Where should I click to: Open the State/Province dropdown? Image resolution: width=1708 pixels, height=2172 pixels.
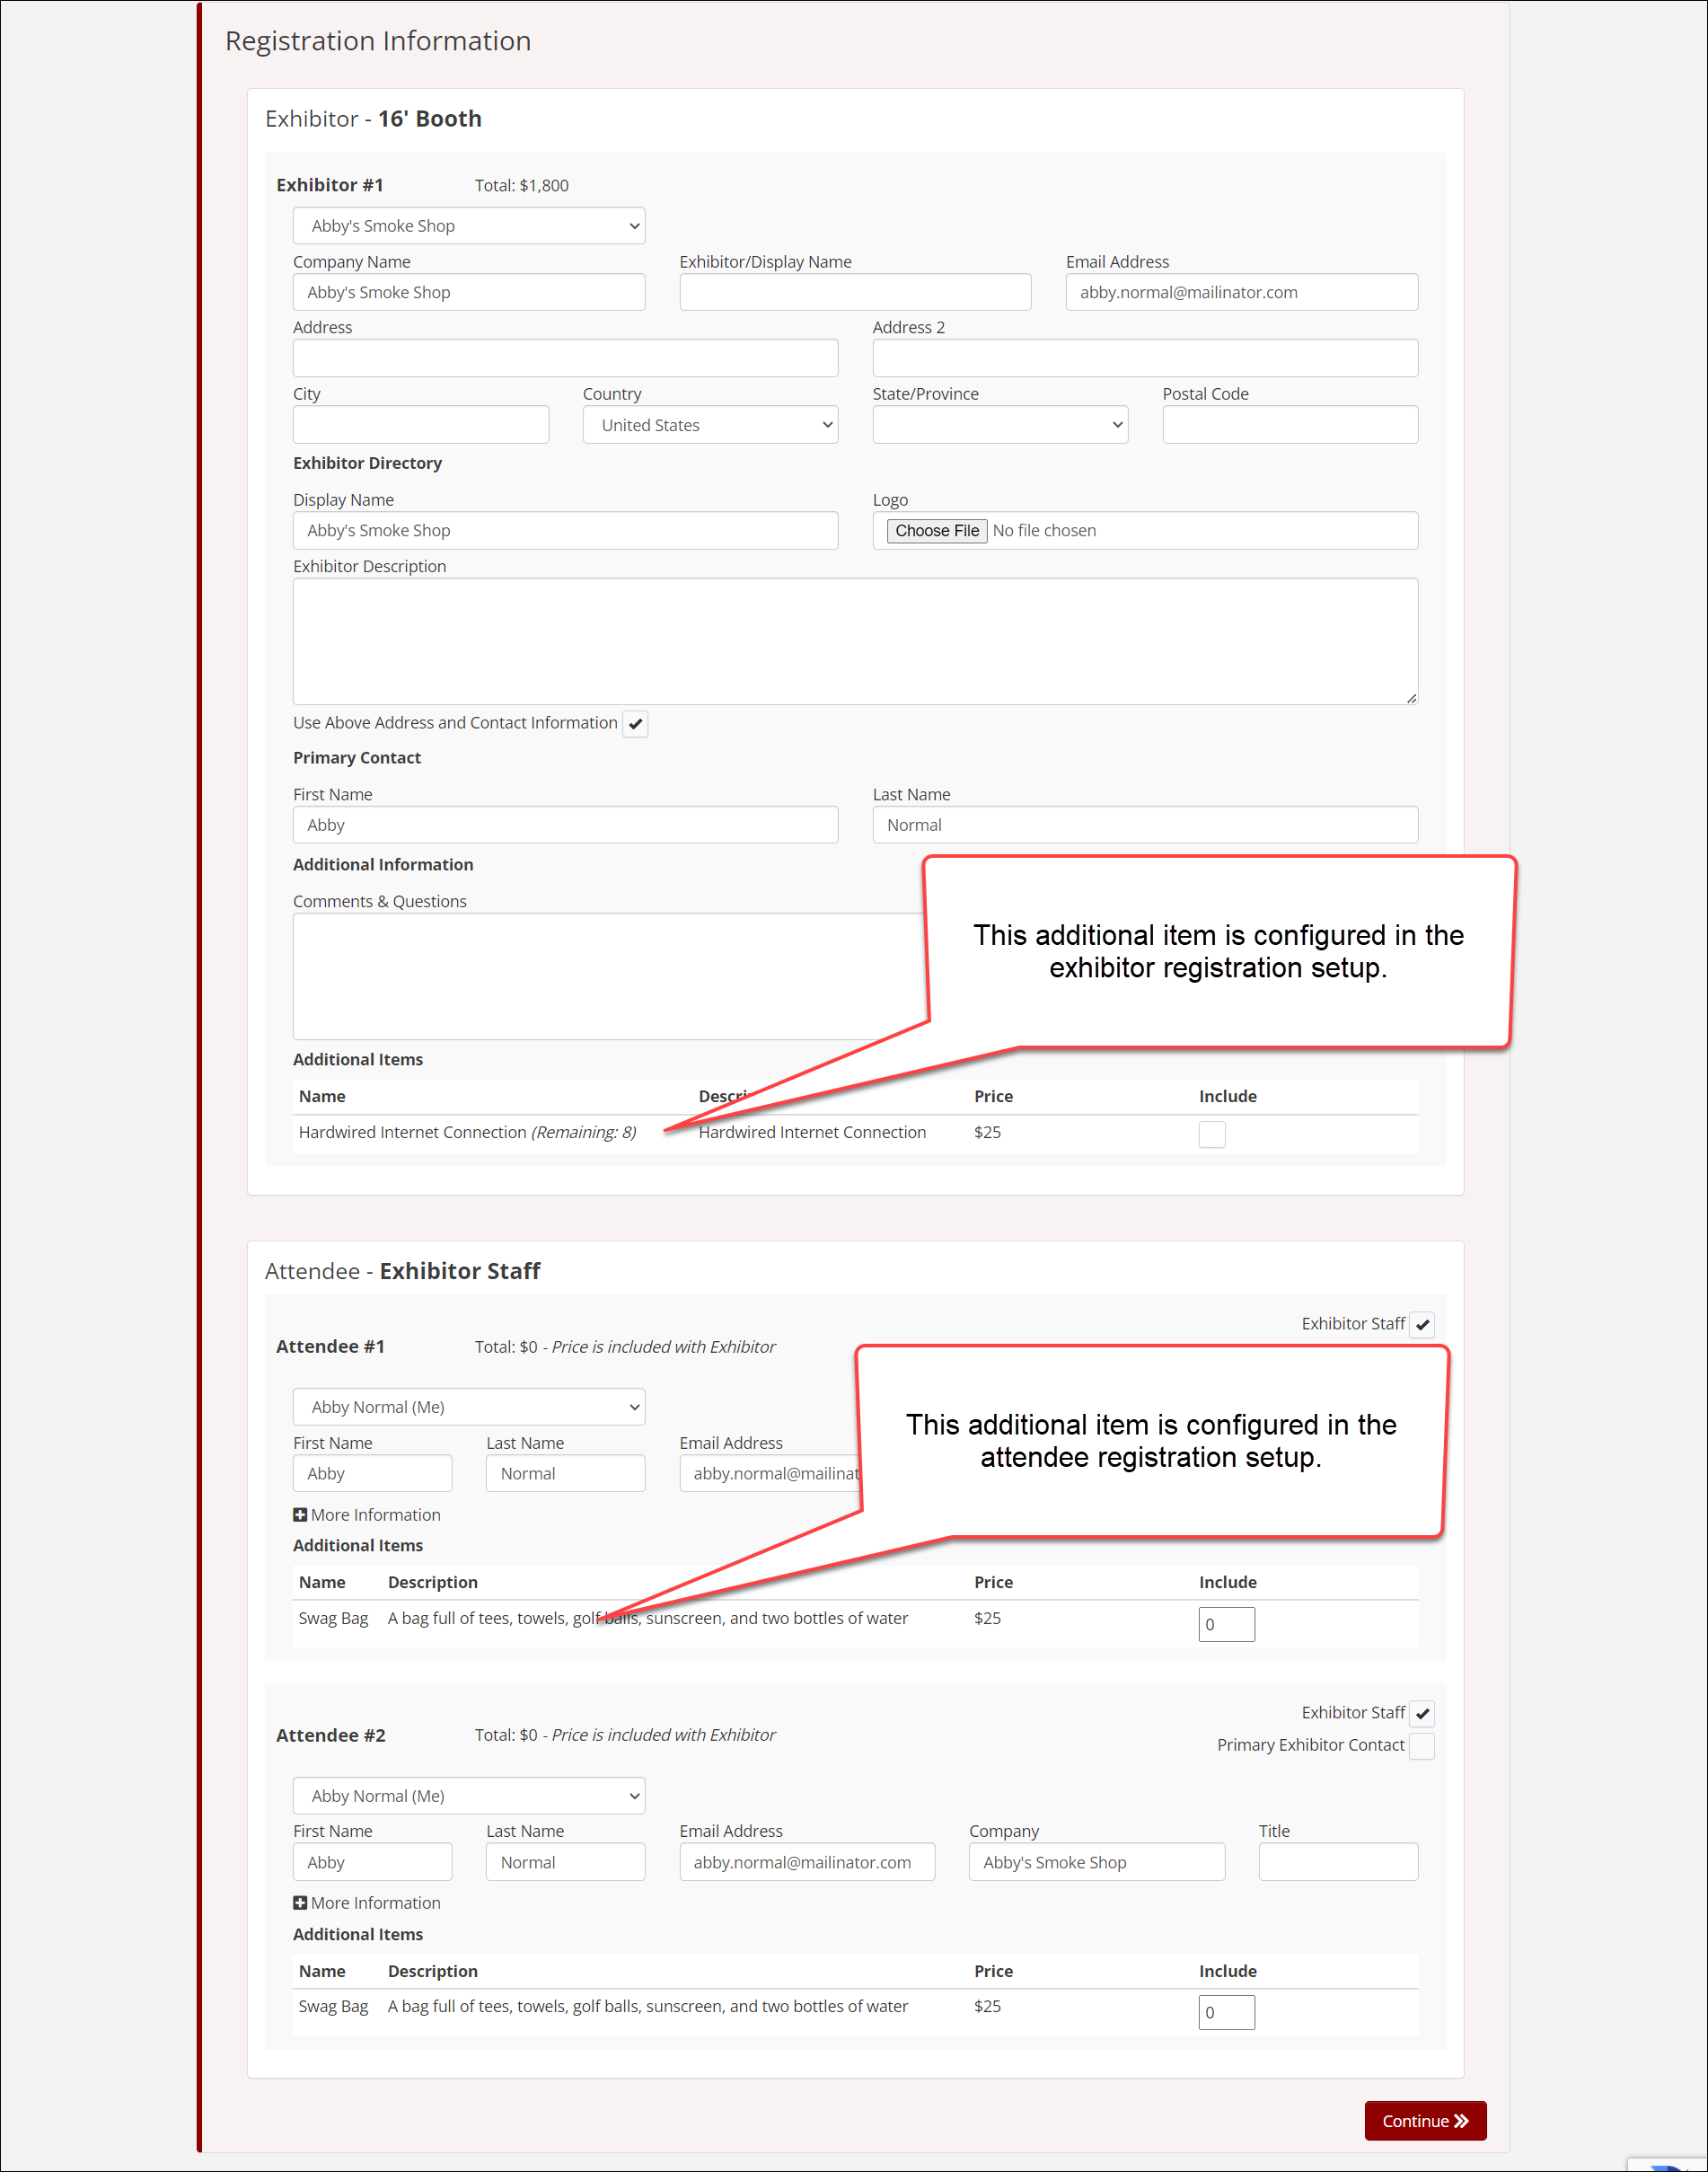click(999, 425)
